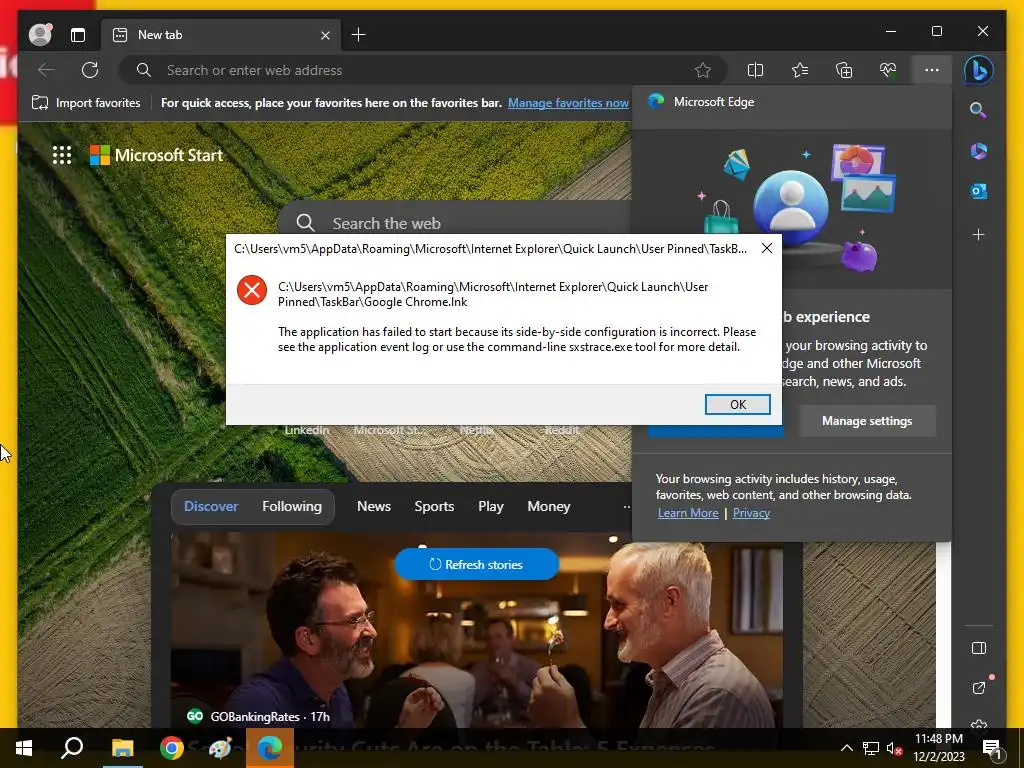Focus the address bar search field
This screenshot has width=1024, height=768.
click(x=421, y=70)
